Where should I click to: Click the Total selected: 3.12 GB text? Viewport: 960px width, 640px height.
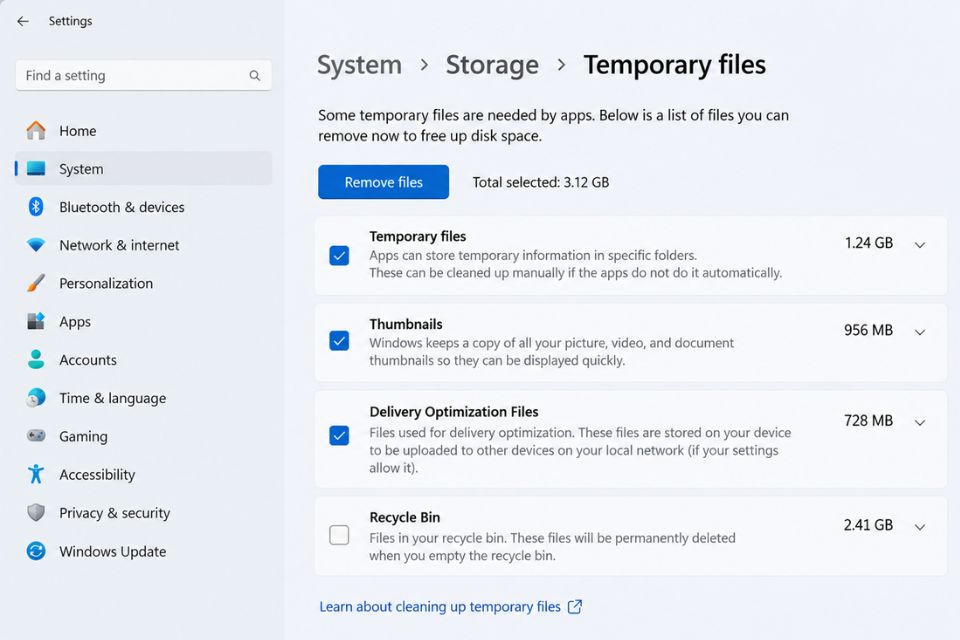click(541, 182)
